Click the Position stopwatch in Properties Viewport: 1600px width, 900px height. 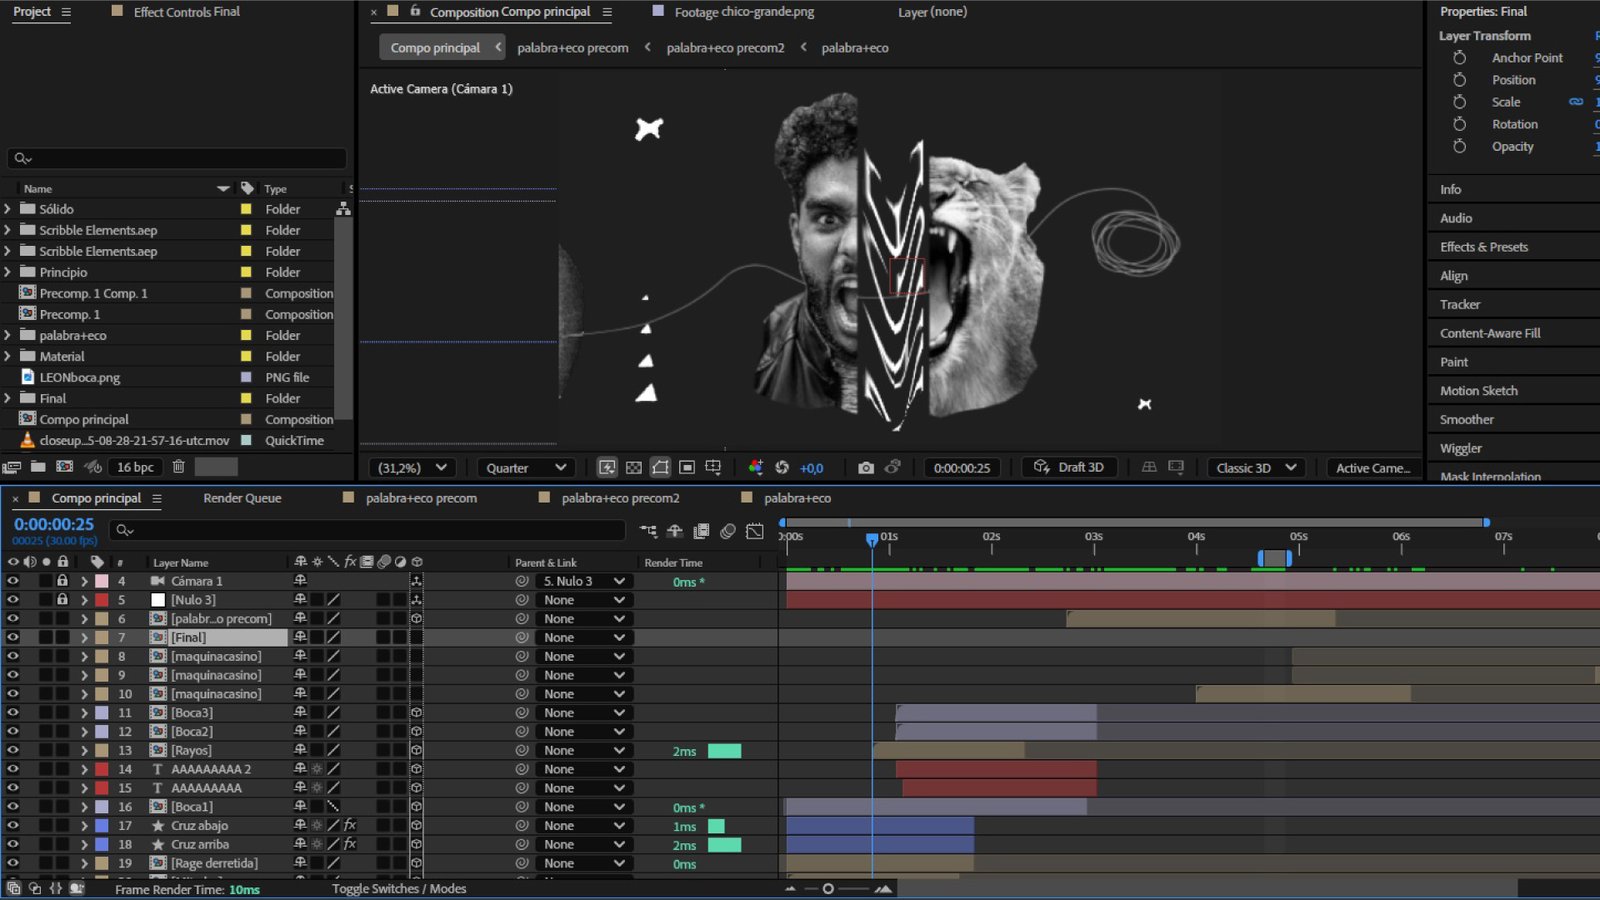(x=1460, y=80)
